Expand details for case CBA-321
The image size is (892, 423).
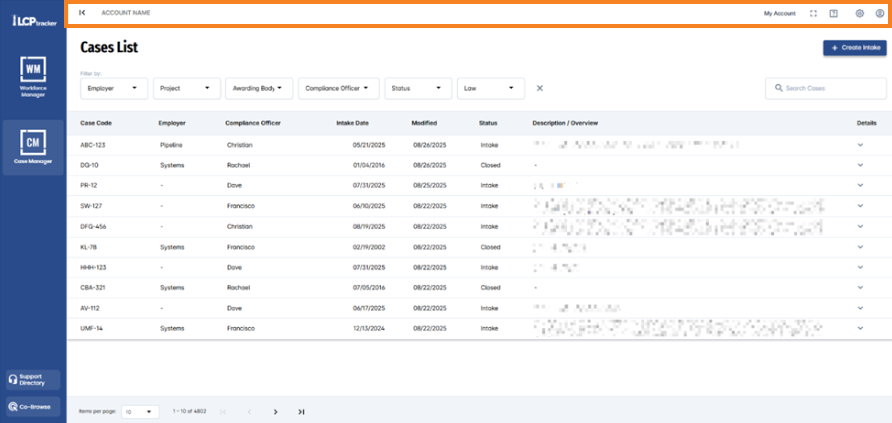860,288
